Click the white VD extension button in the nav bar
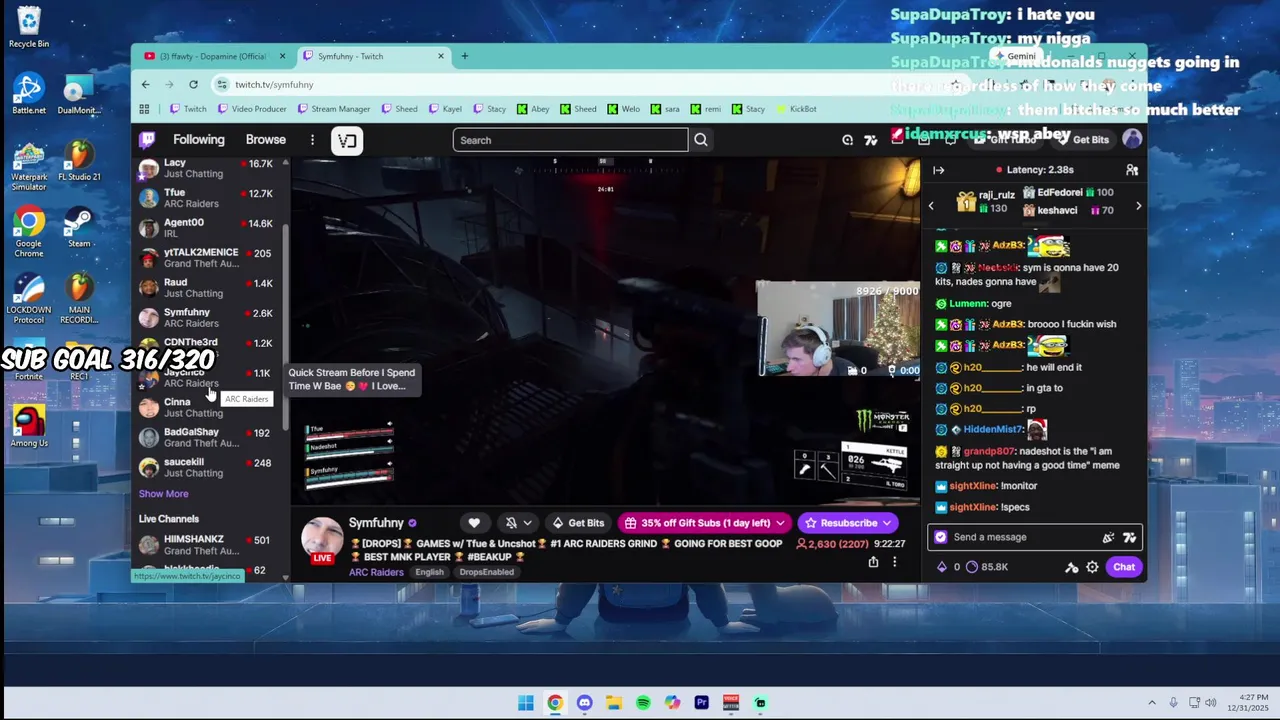The width and height of the screenshot is (1280, 720). tap(347, 140)
